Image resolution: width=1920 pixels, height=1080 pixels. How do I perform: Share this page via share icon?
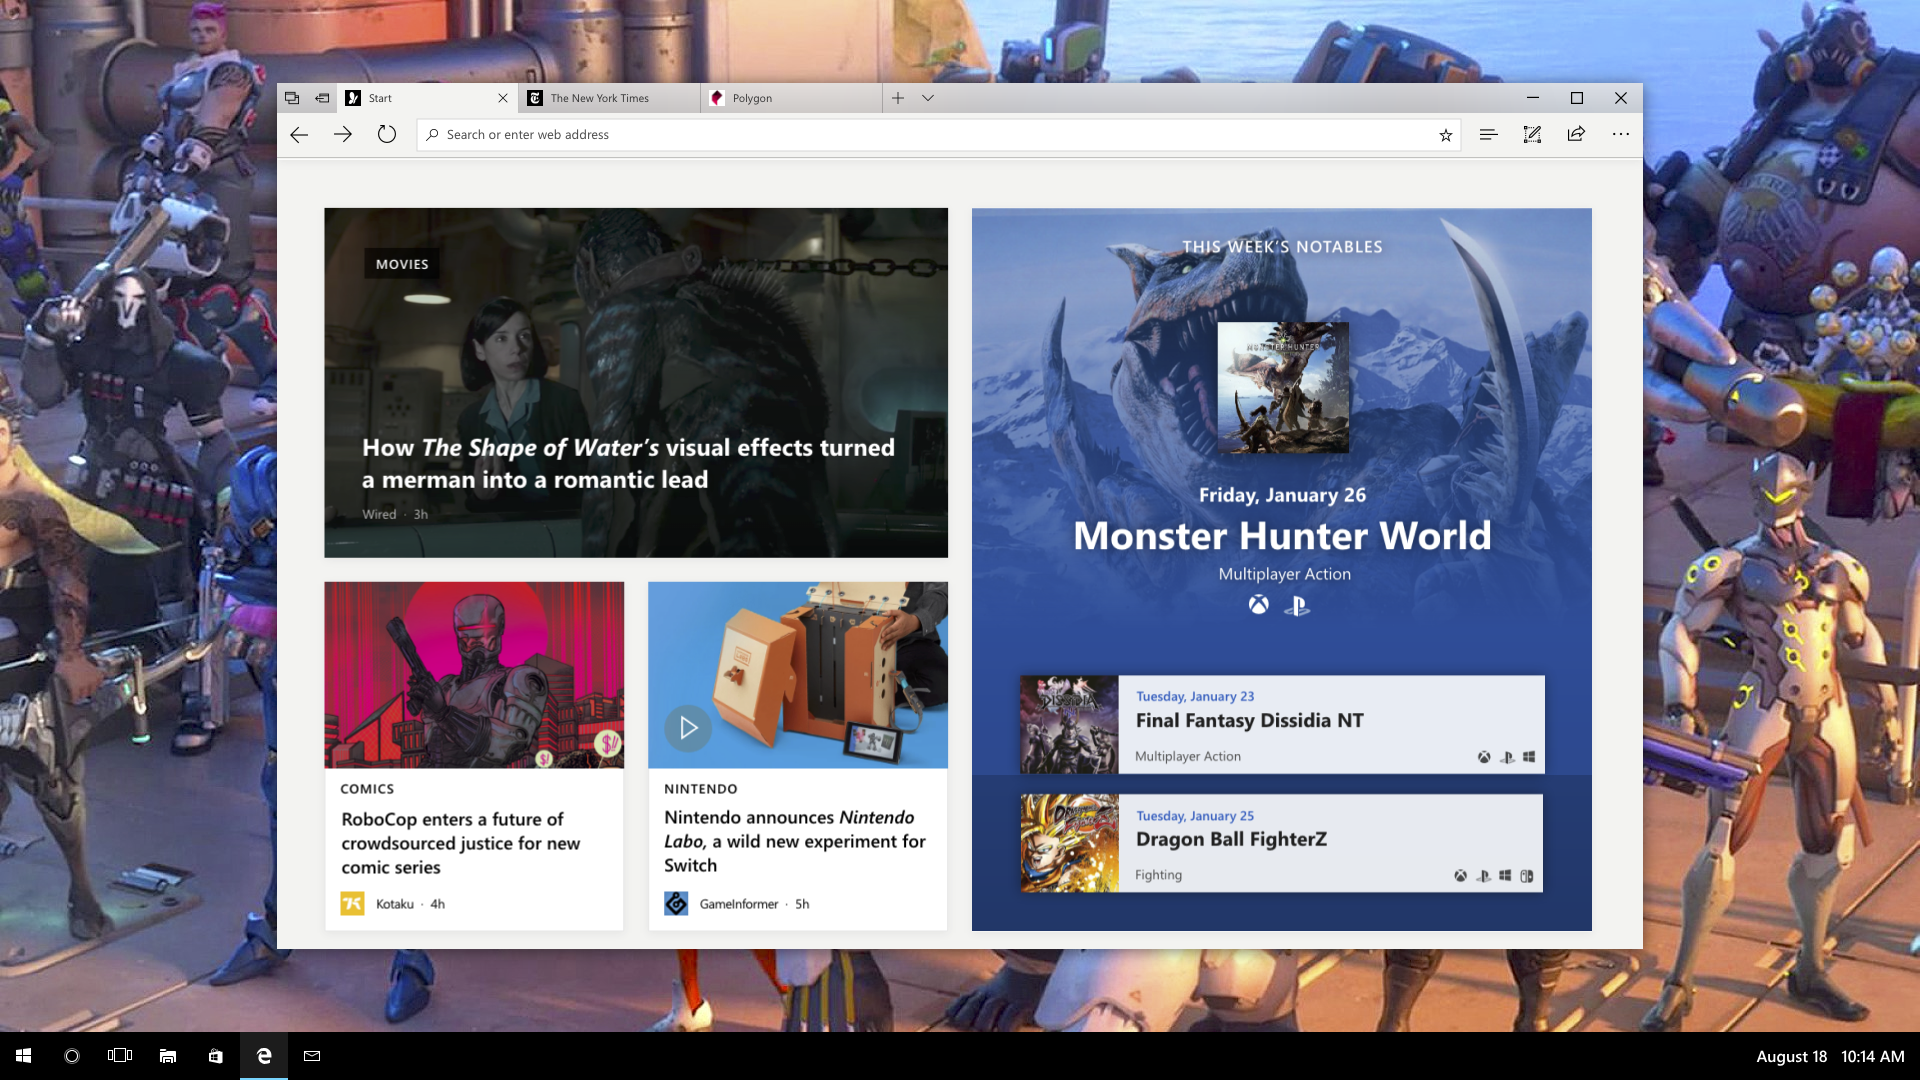[x=1576, y=134]
